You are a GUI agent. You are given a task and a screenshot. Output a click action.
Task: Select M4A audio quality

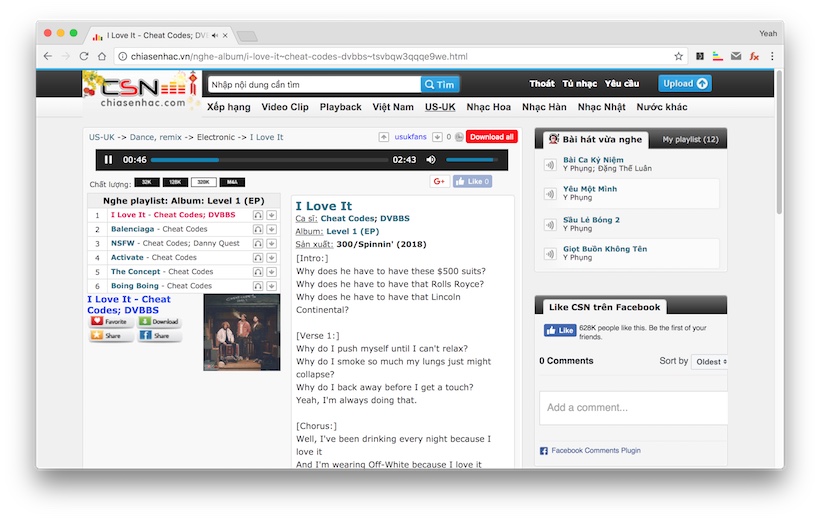[x=232, y=182]
